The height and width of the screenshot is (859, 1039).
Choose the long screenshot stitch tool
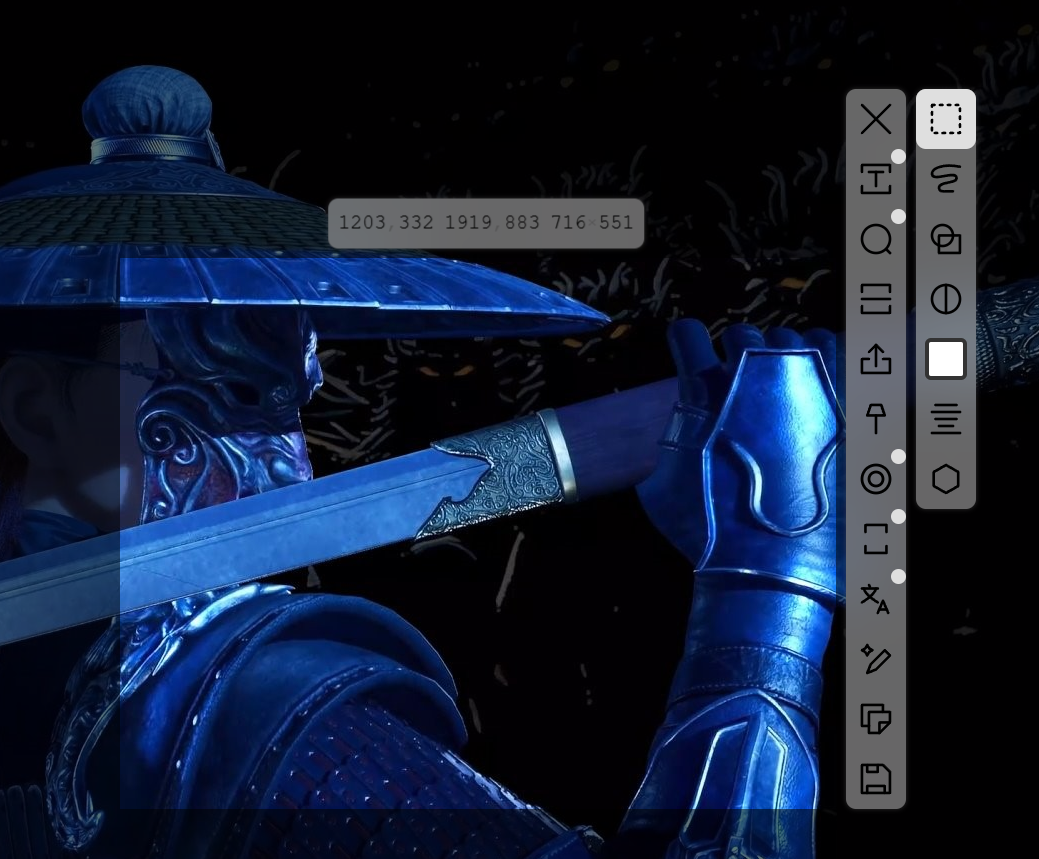[876, 300]
